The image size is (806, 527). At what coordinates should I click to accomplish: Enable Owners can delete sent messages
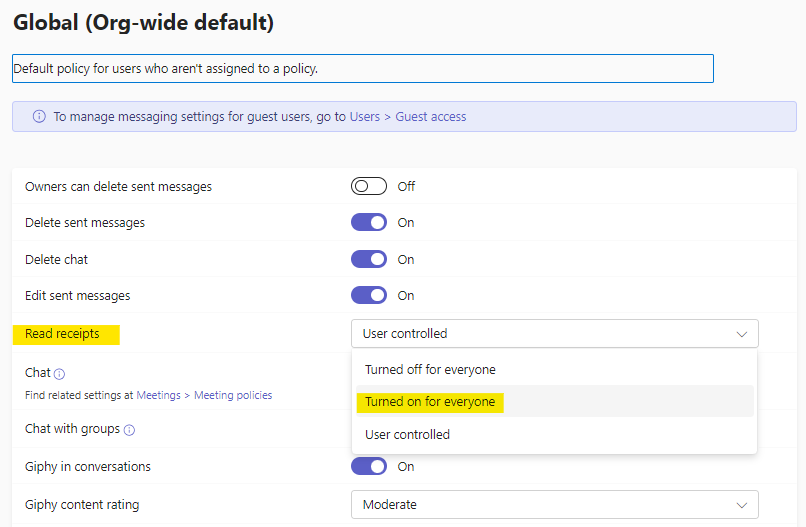pos(368,186)
